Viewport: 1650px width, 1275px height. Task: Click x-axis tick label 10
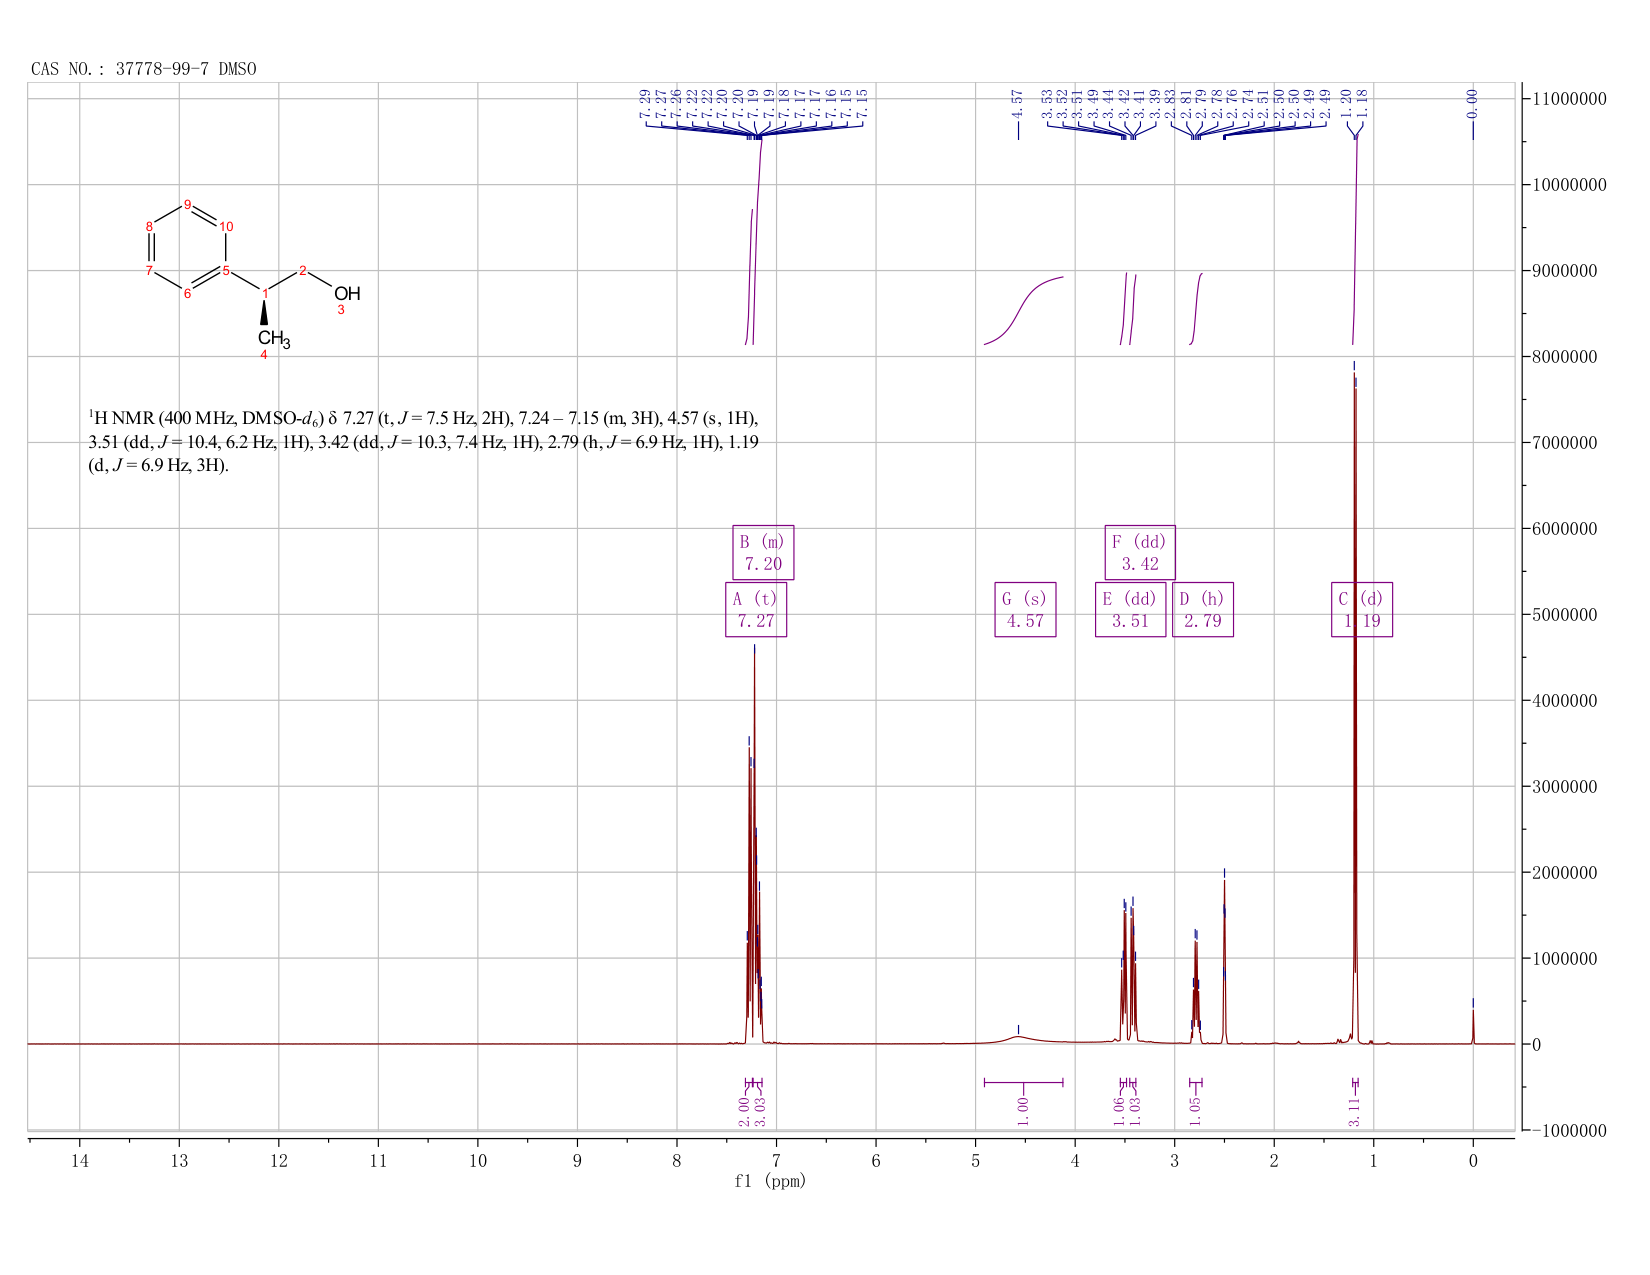click(478, 1160)
